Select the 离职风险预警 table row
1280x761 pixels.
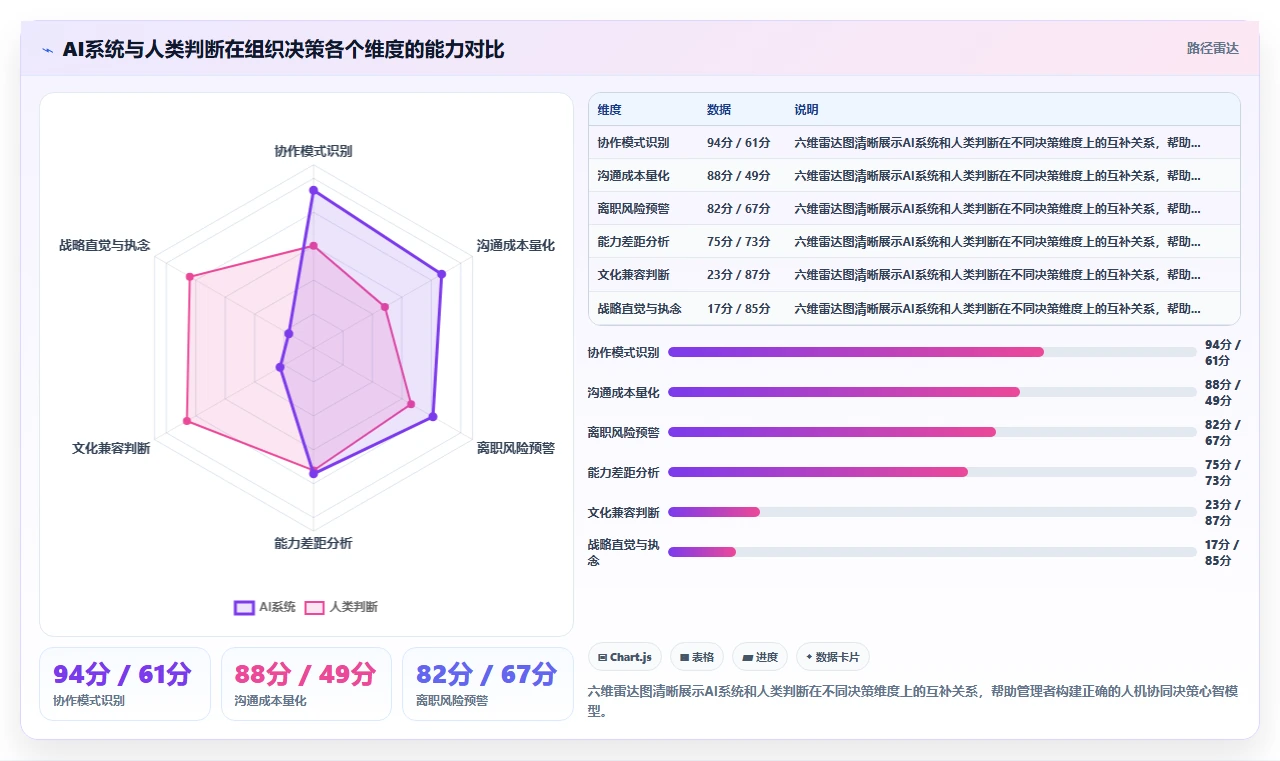914,208
